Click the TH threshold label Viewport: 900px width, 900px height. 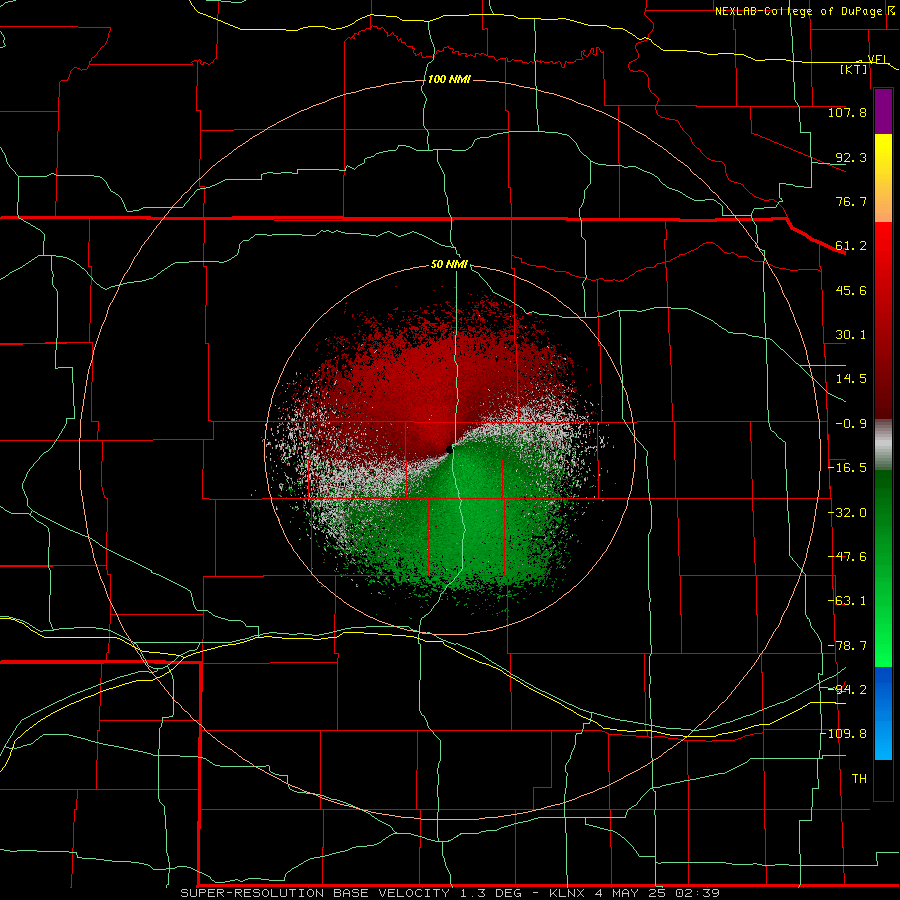pos(859,779)
